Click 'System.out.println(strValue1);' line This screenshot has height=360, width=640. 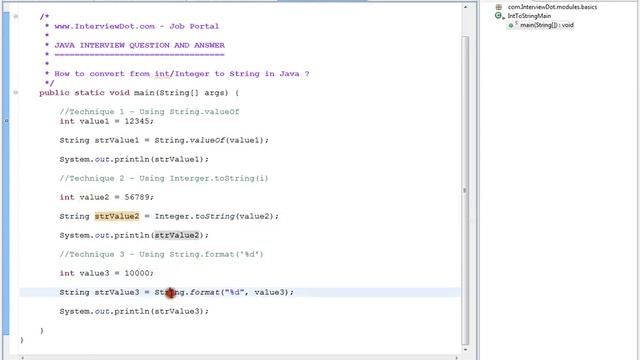click(x=134, y=159)
